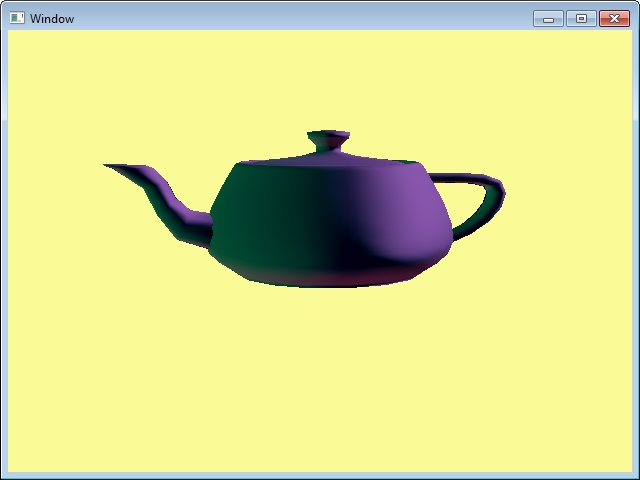Click the empty middle of the title bar

point(300,18)
